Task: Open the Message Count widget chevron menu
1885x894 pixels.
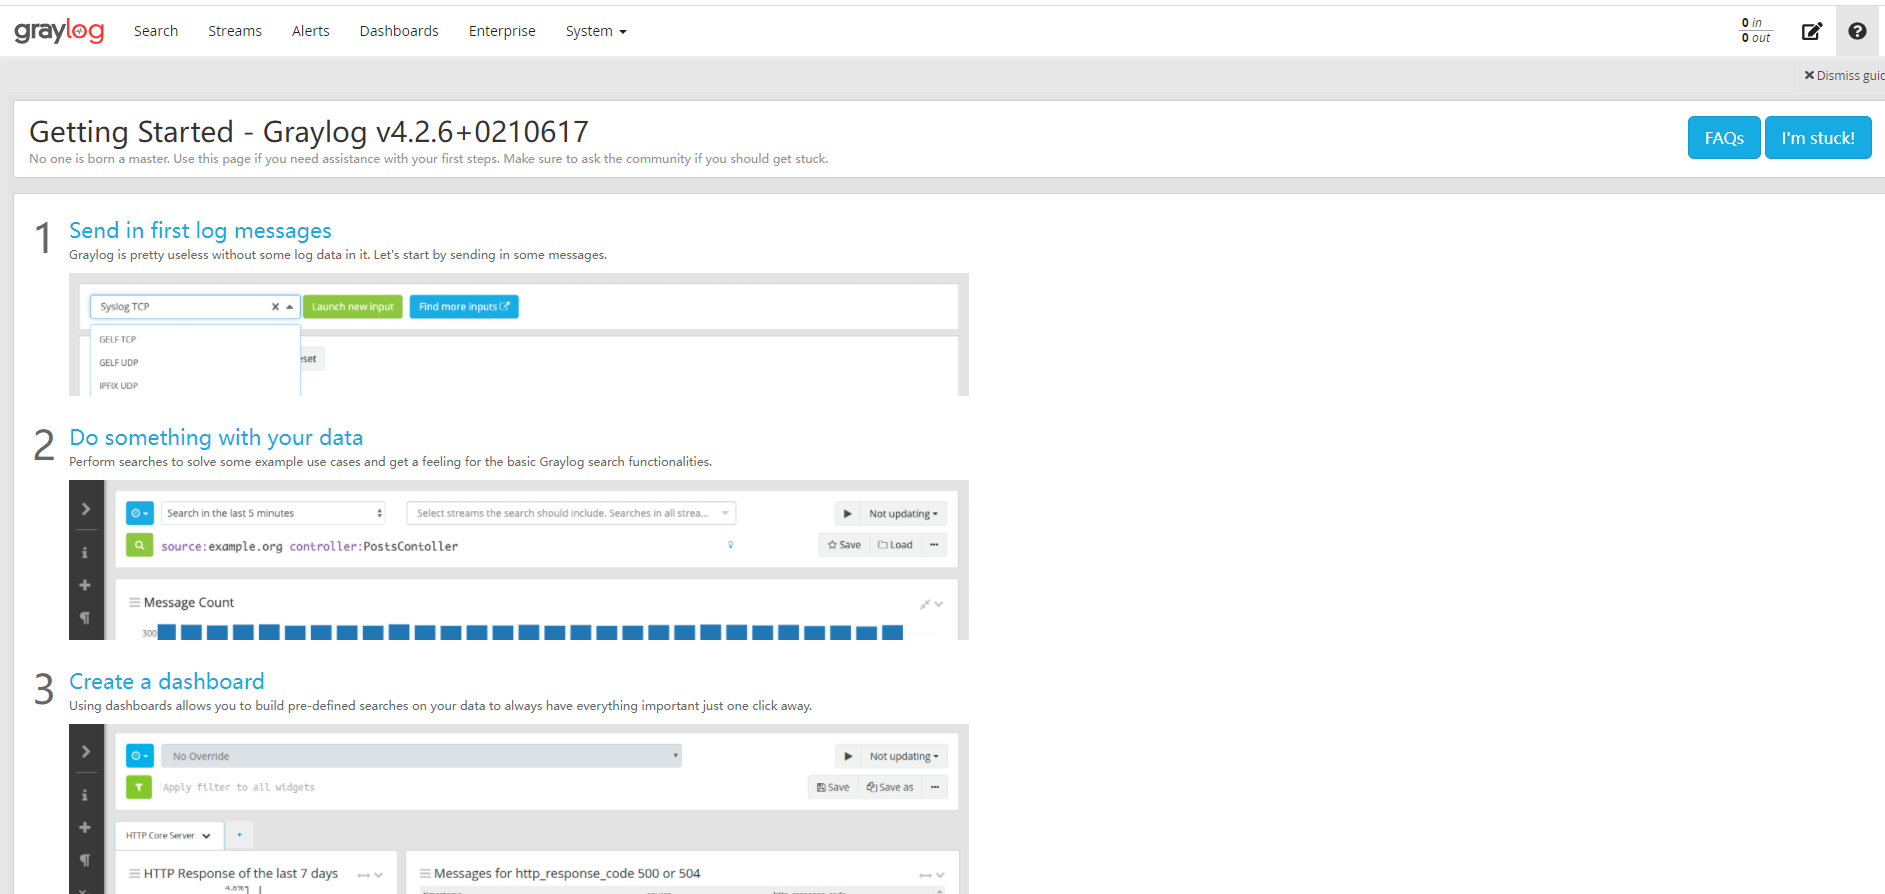Action: (x=939, y=604)
